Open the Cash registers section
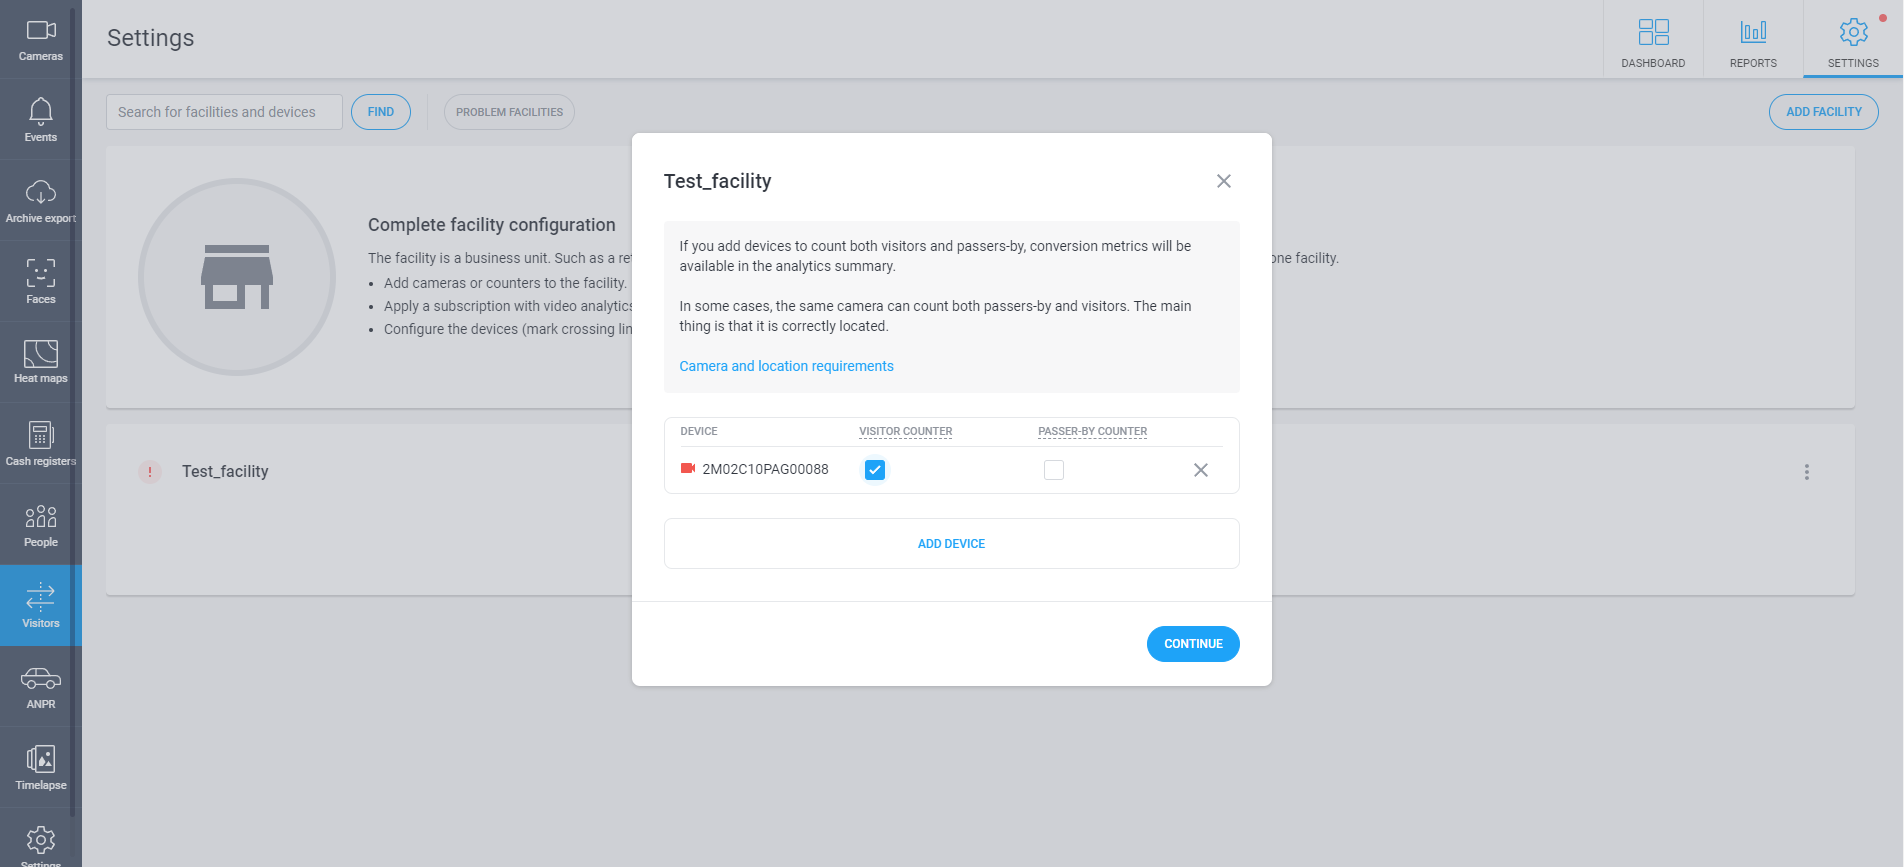1904x867 pixels. (x=40, y=444)
